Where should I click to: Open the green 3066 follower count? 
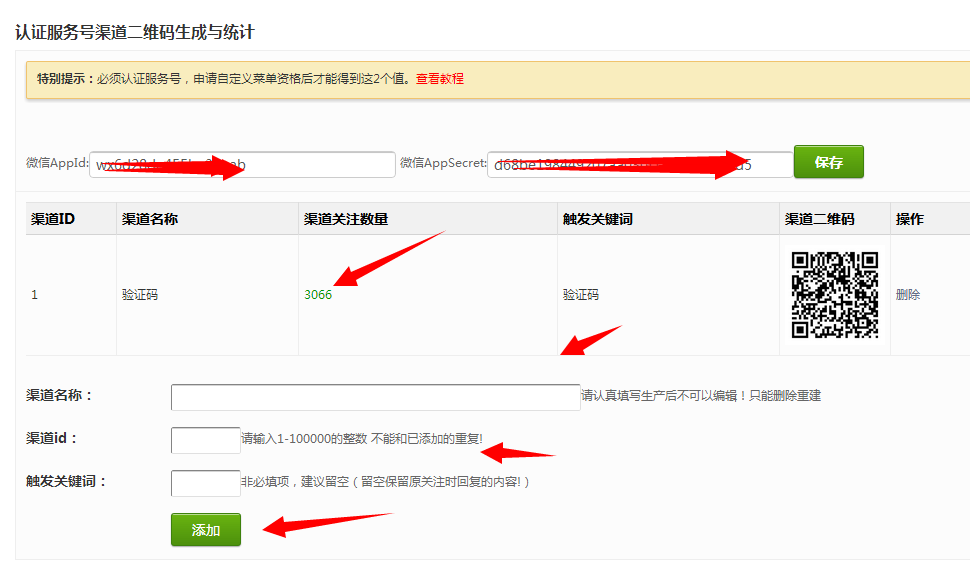(318, 295)
